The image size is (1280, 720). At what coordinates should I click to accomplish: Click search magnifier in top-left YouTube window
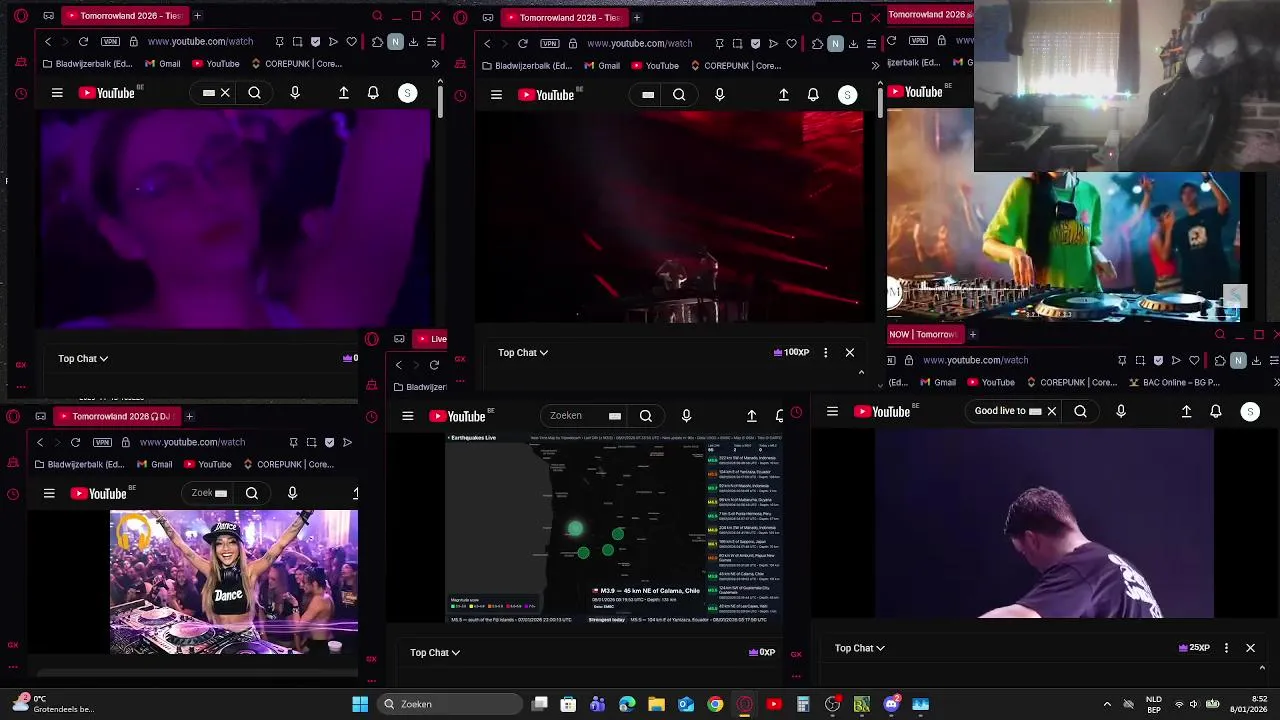tap(255, 93)
